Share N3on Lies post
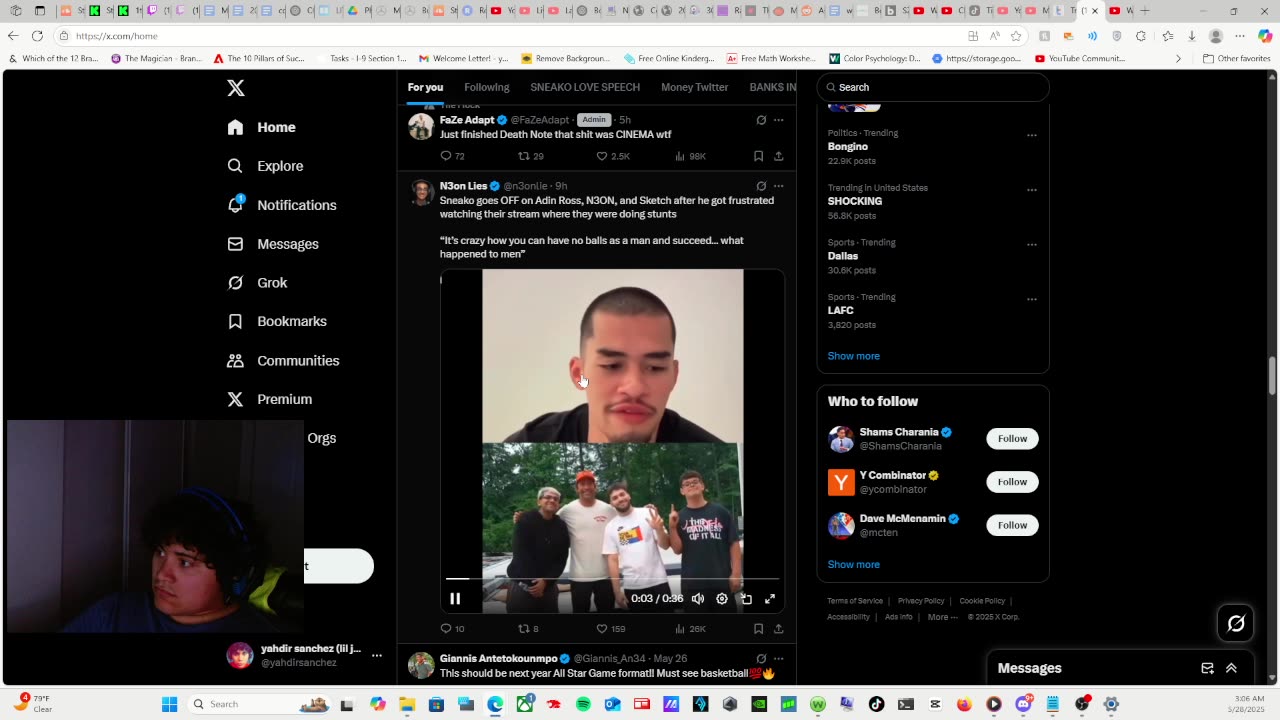The width and height of the screenshot is (1280, 720). click(778, 628)
